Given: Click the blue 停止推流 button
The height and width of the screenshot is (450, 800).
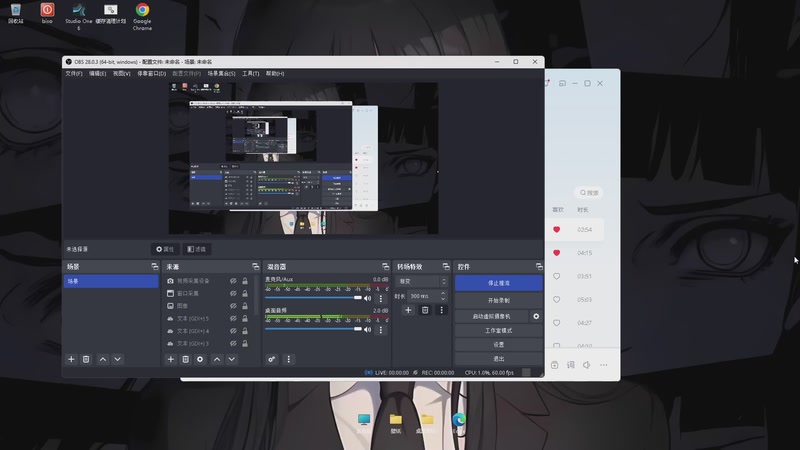Looking at the screenshot, I should point(498,283).
